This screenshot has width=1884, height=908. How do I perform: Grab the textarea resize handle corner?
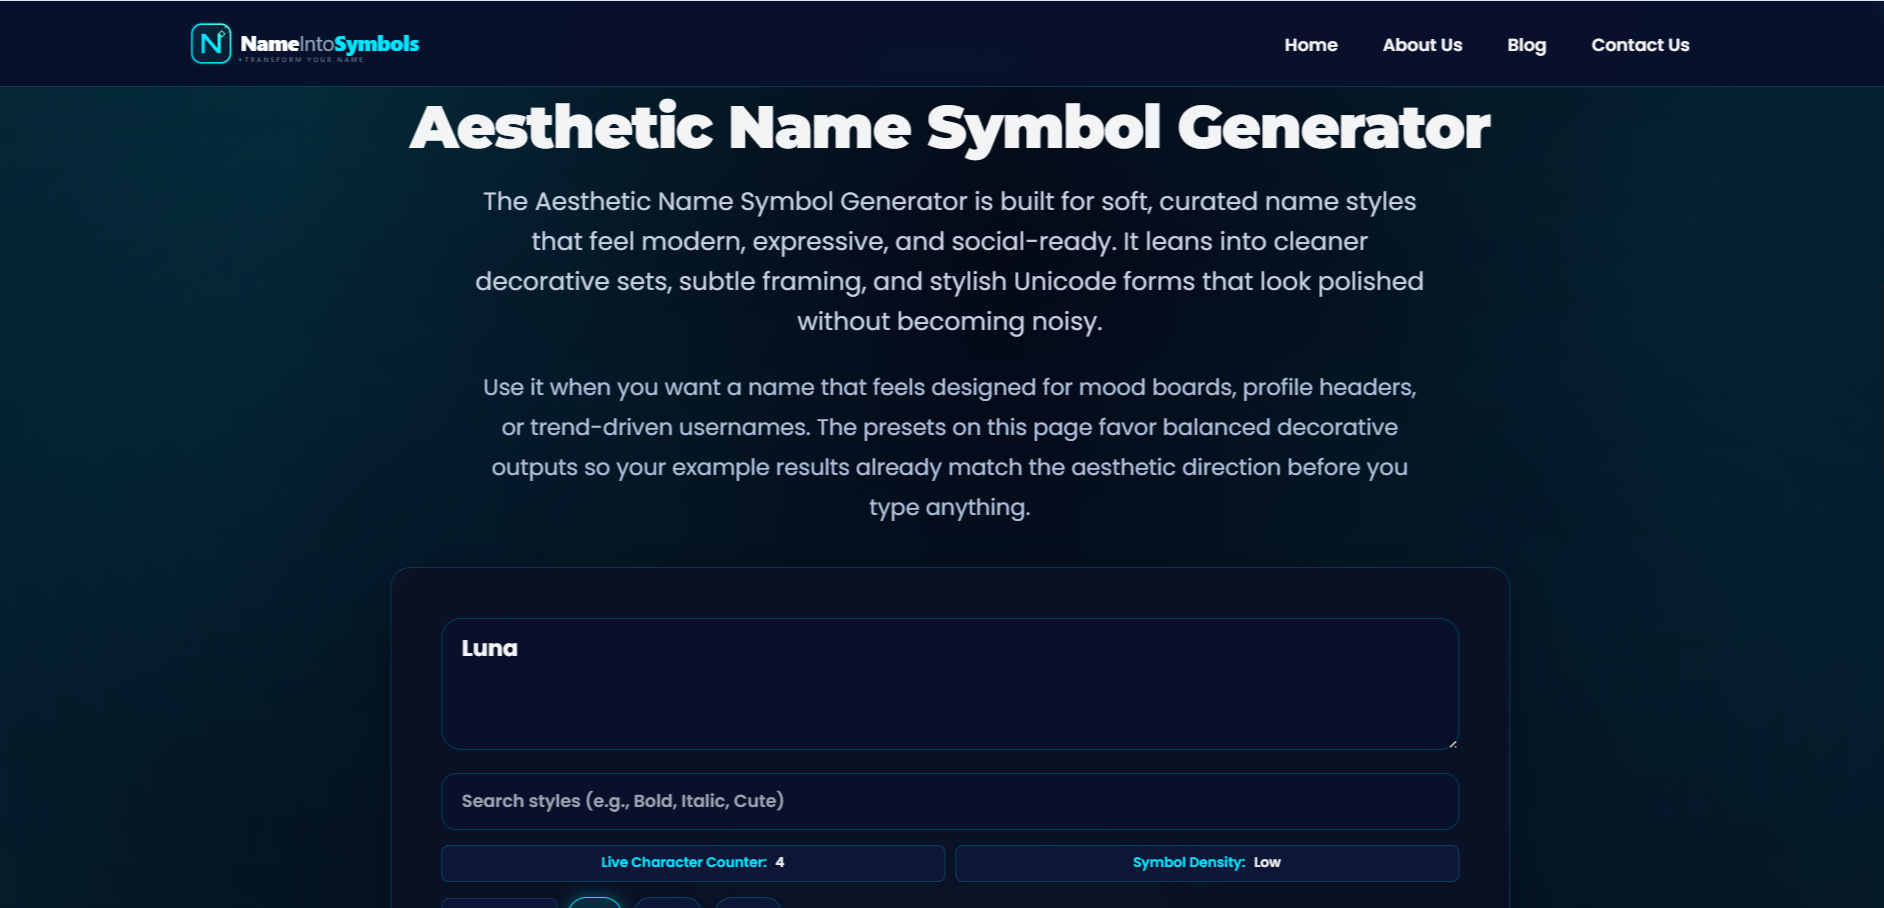[1452, 743]
